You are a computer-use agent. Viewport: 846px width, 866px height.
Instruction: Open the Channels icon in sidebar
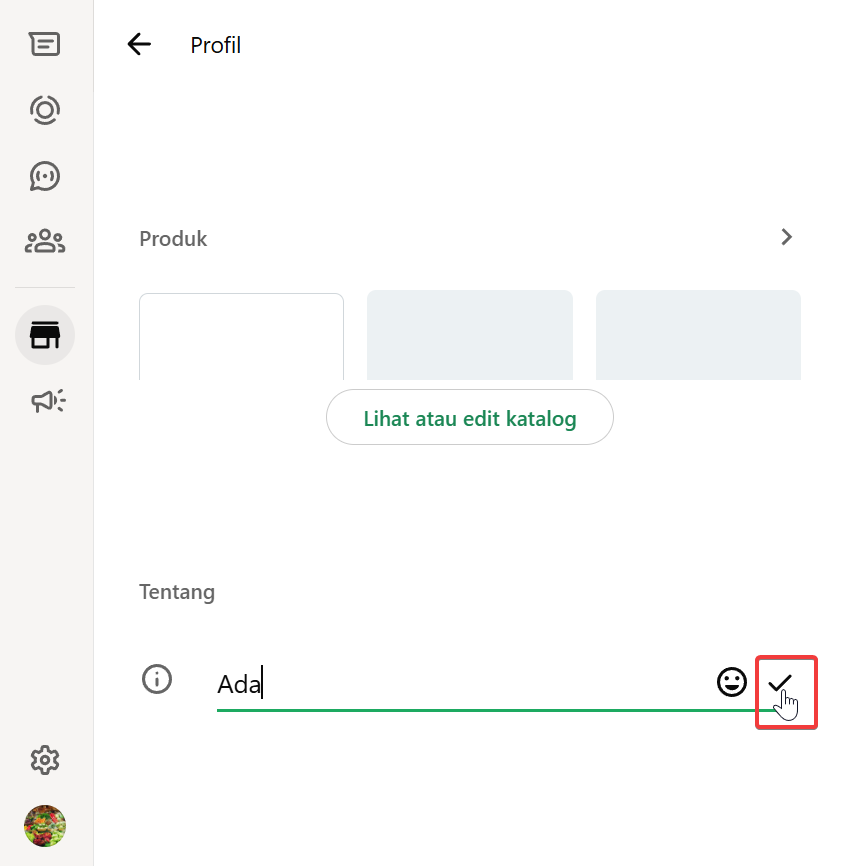[45, 176]
